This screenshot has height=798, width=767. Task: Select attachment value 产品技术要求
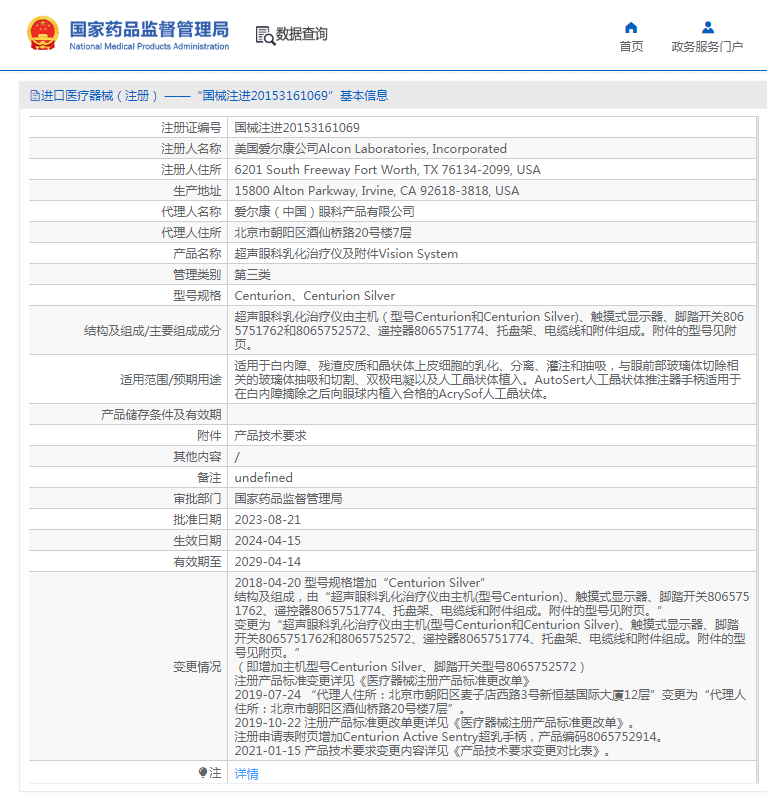point(270,436)
